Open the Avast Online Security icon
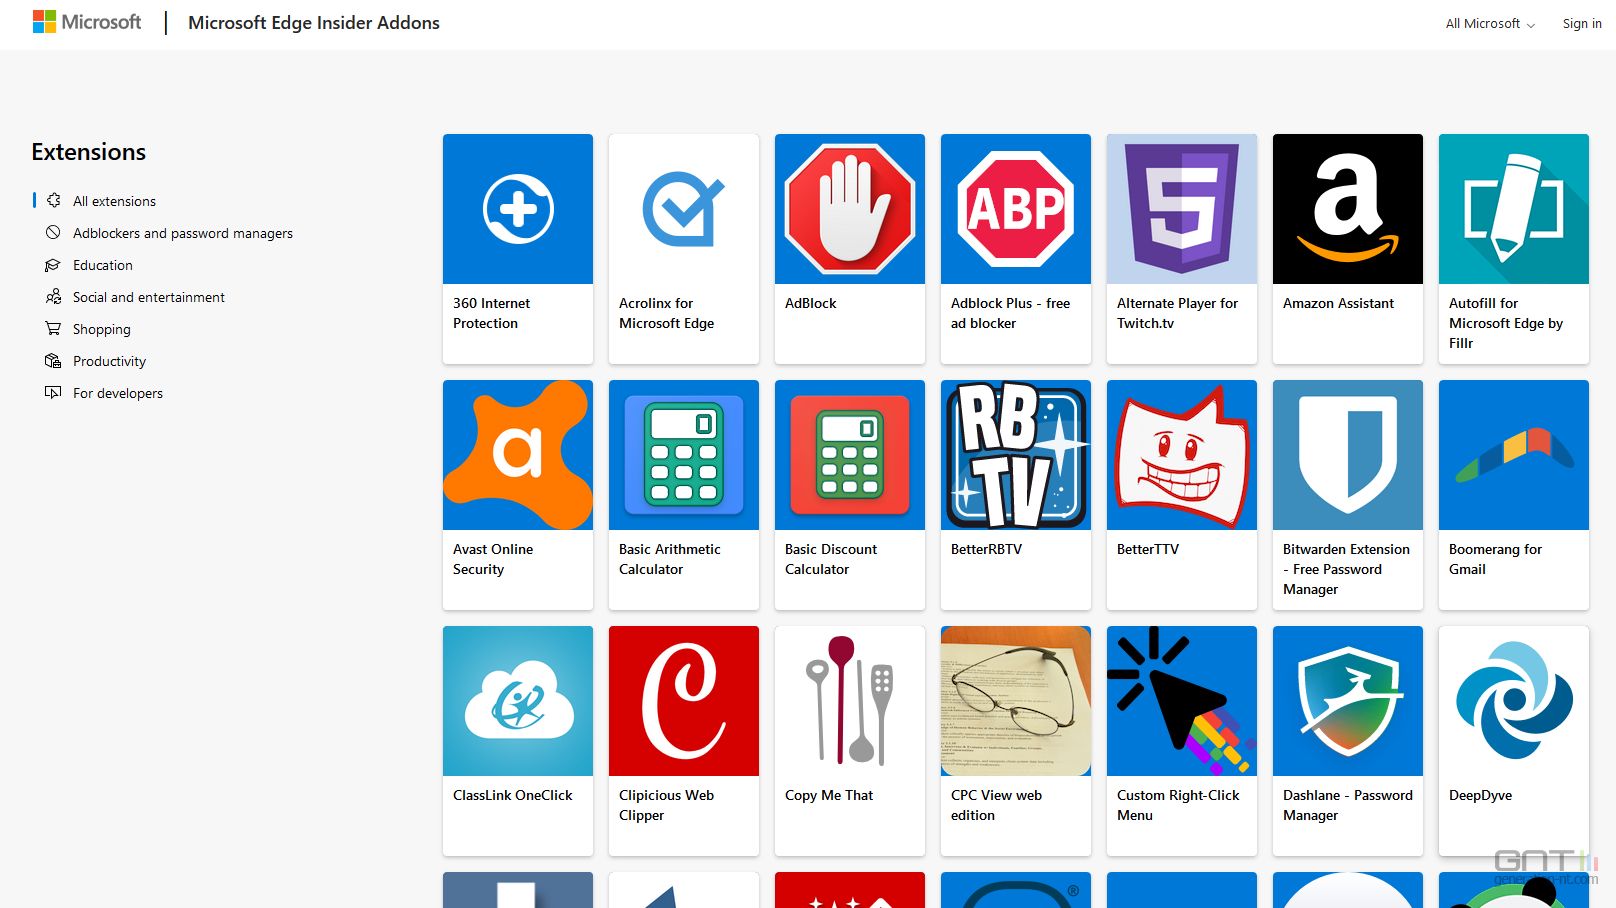 pyautogui.click(x=518, y=455)
